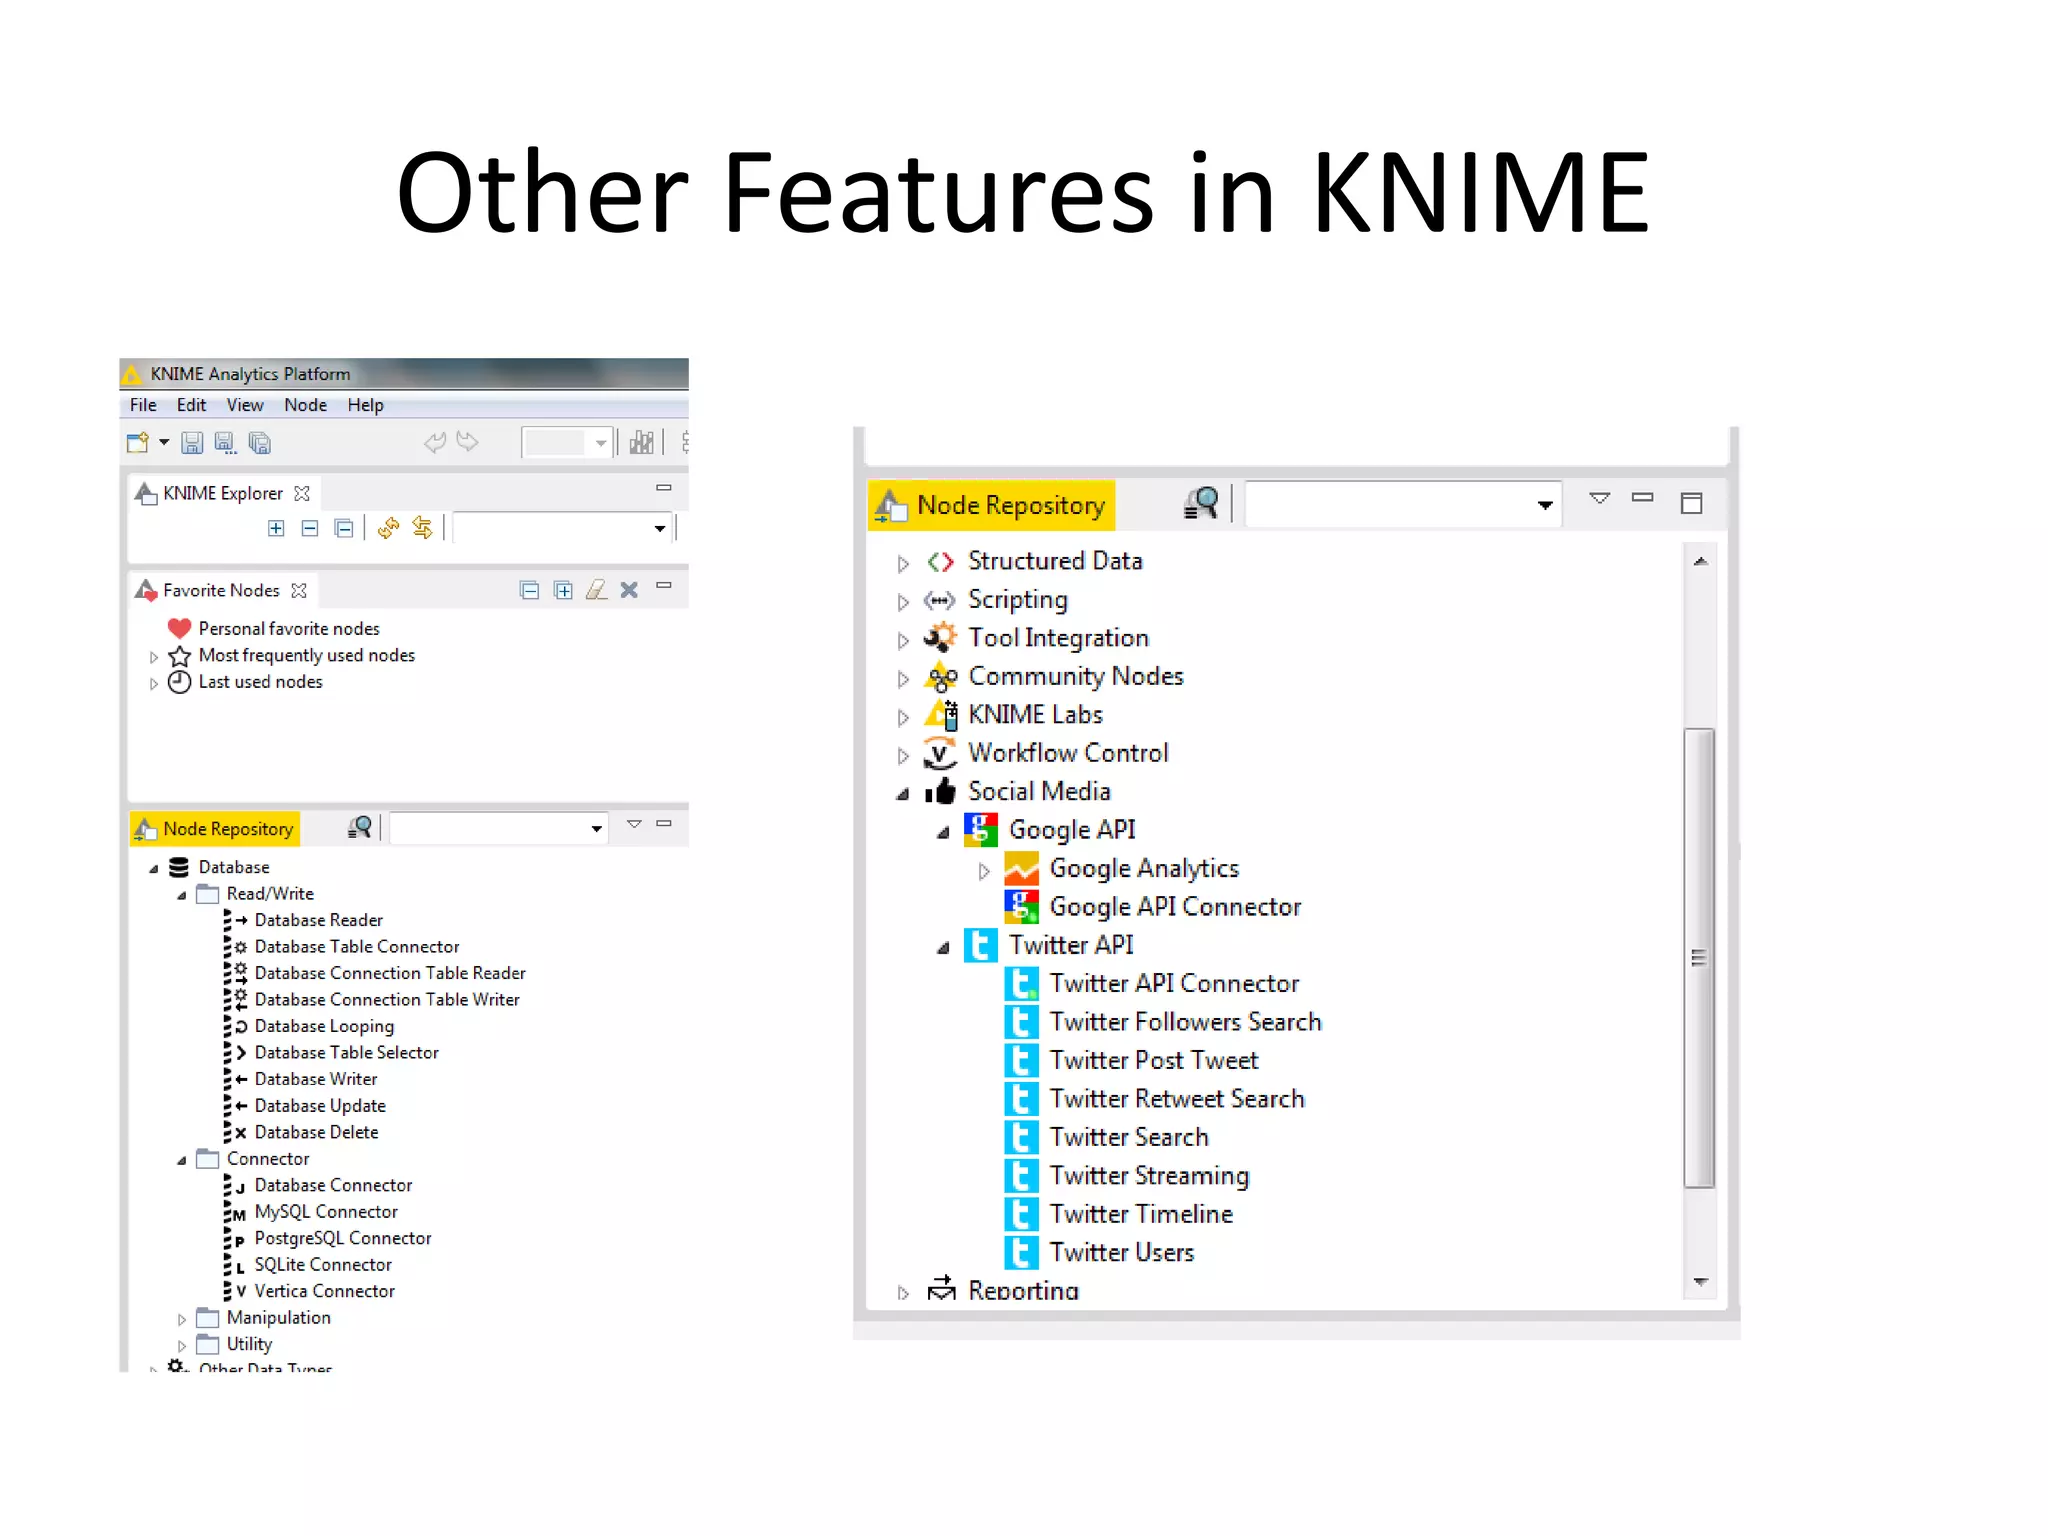2048x1536 pixels.
Task: Click search icon in right Node Repository
Action: [x=1201, y=503]
